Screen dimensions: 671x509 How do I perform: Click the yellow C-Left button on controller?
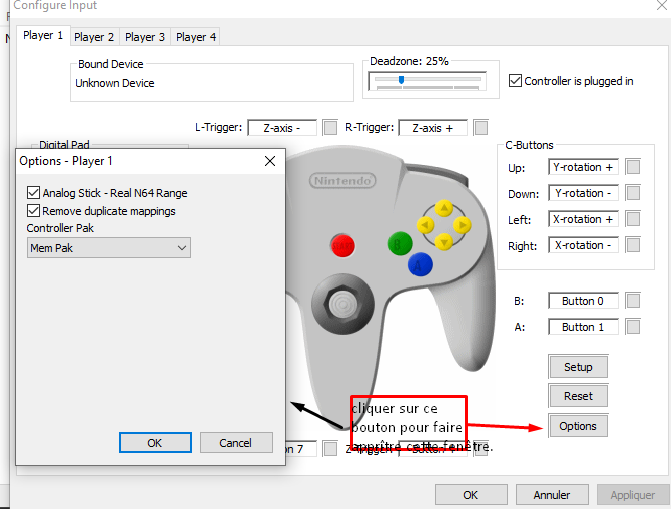[x=425, y=225]
